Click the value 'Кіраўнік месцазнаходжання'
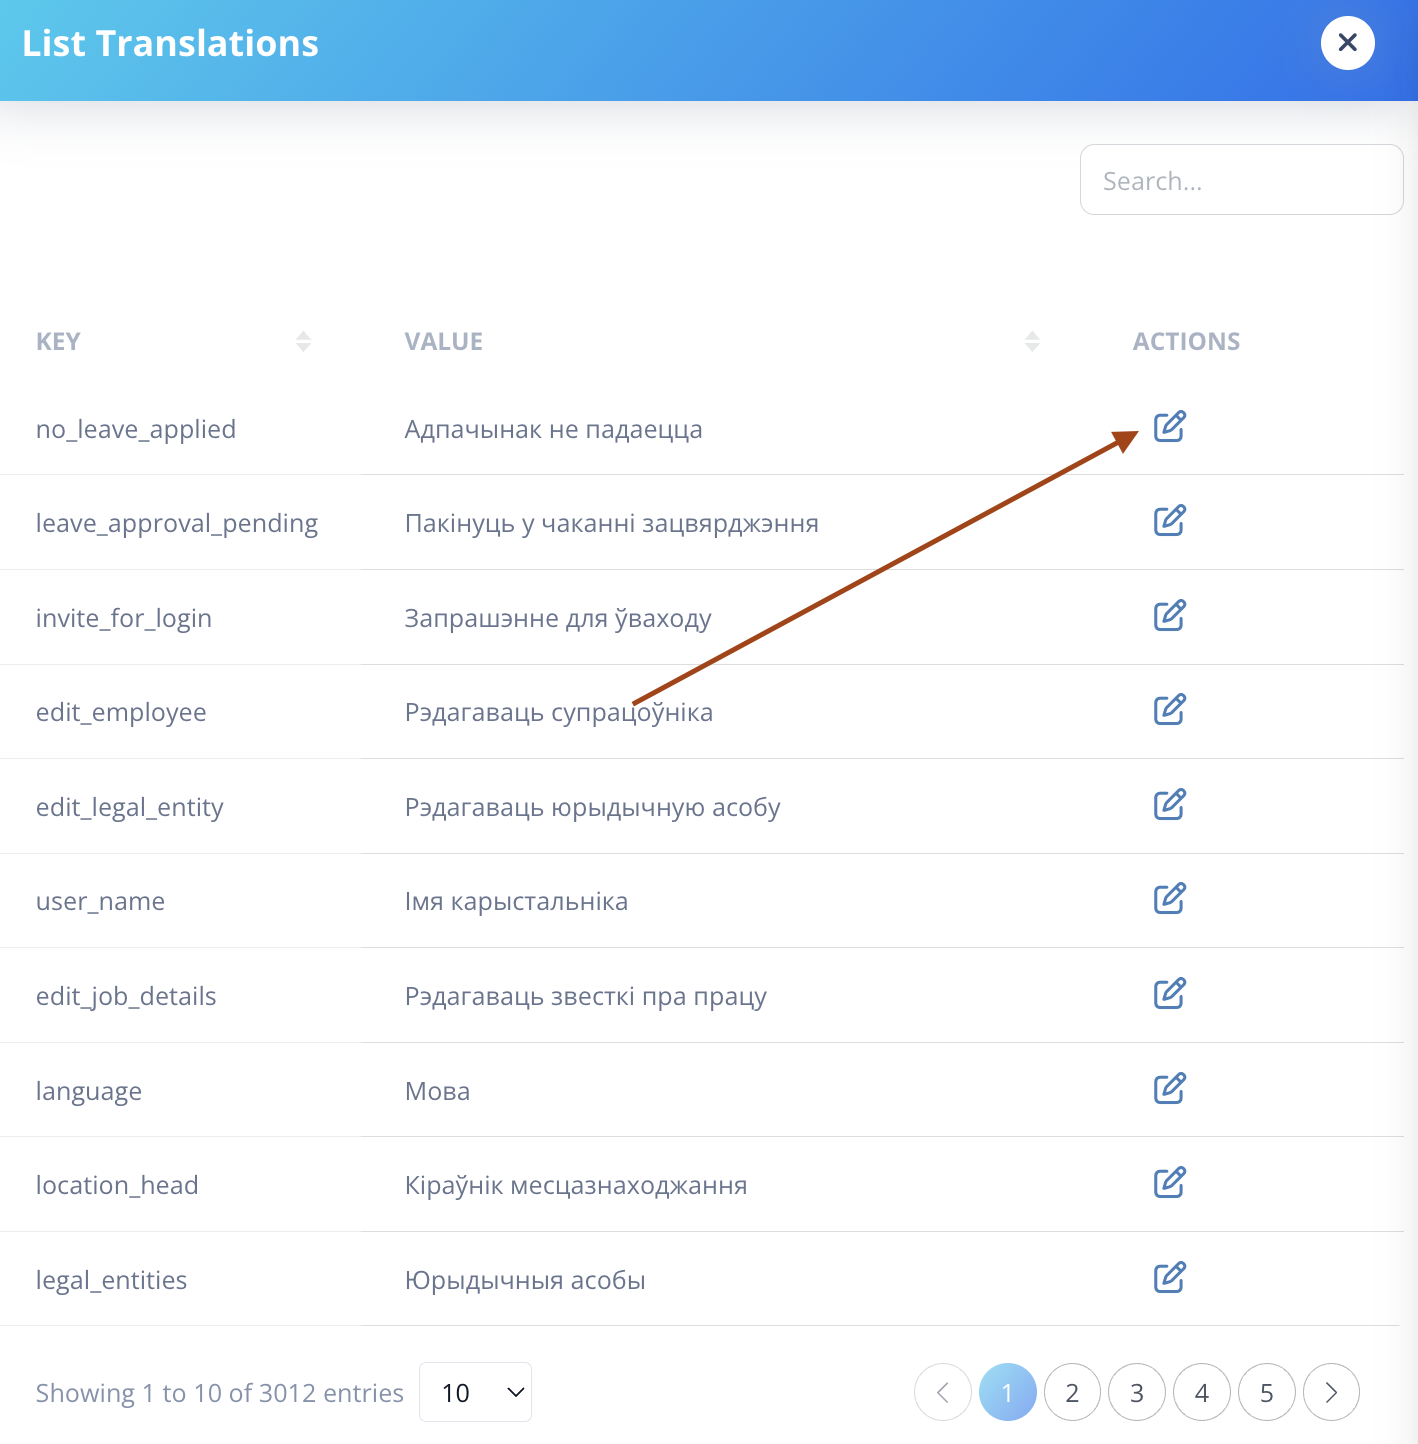 pos(576,1185)
